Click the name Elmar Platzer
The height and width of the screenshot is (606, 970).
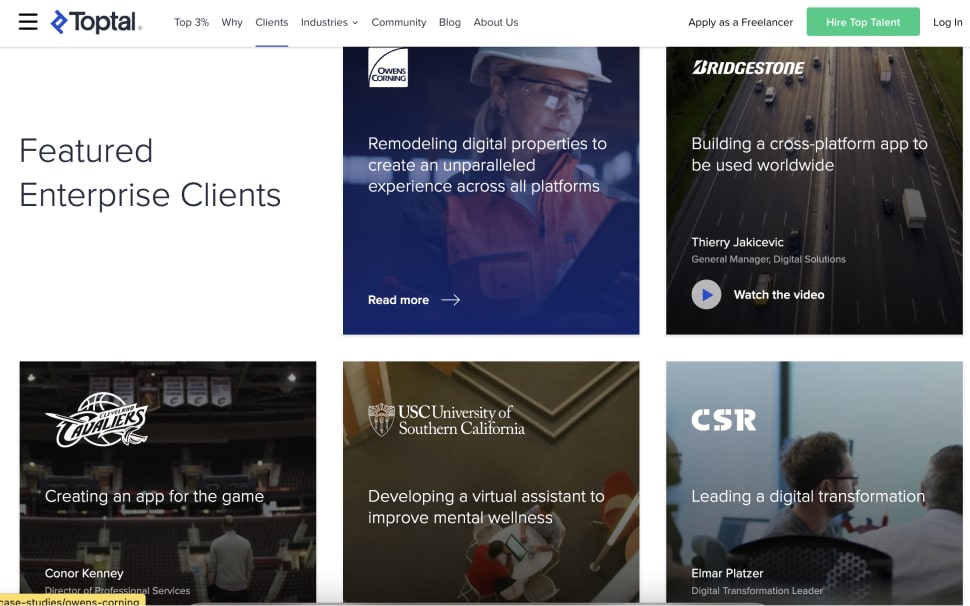click(728, 573)
